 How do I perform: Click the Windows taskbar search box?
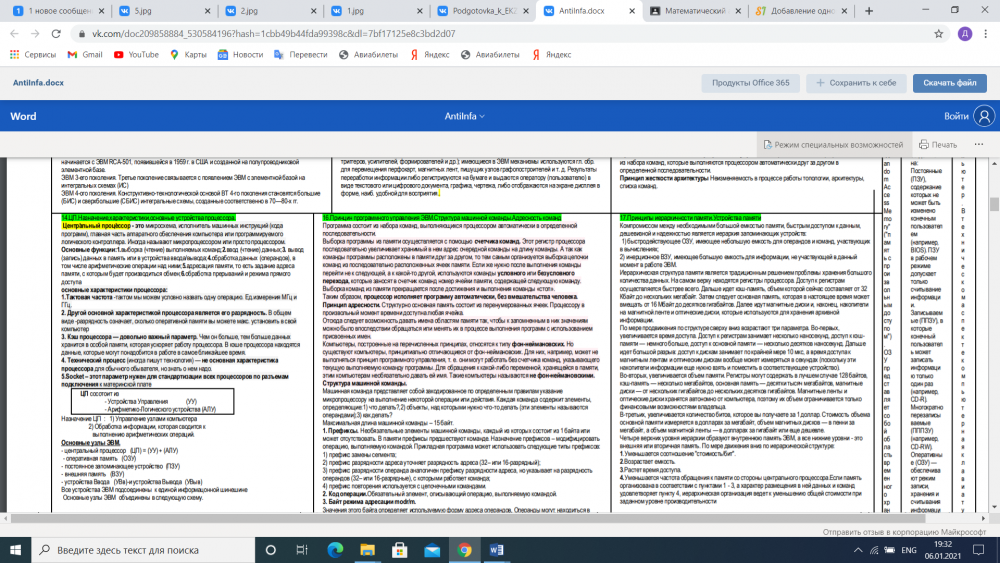(143, 550)
